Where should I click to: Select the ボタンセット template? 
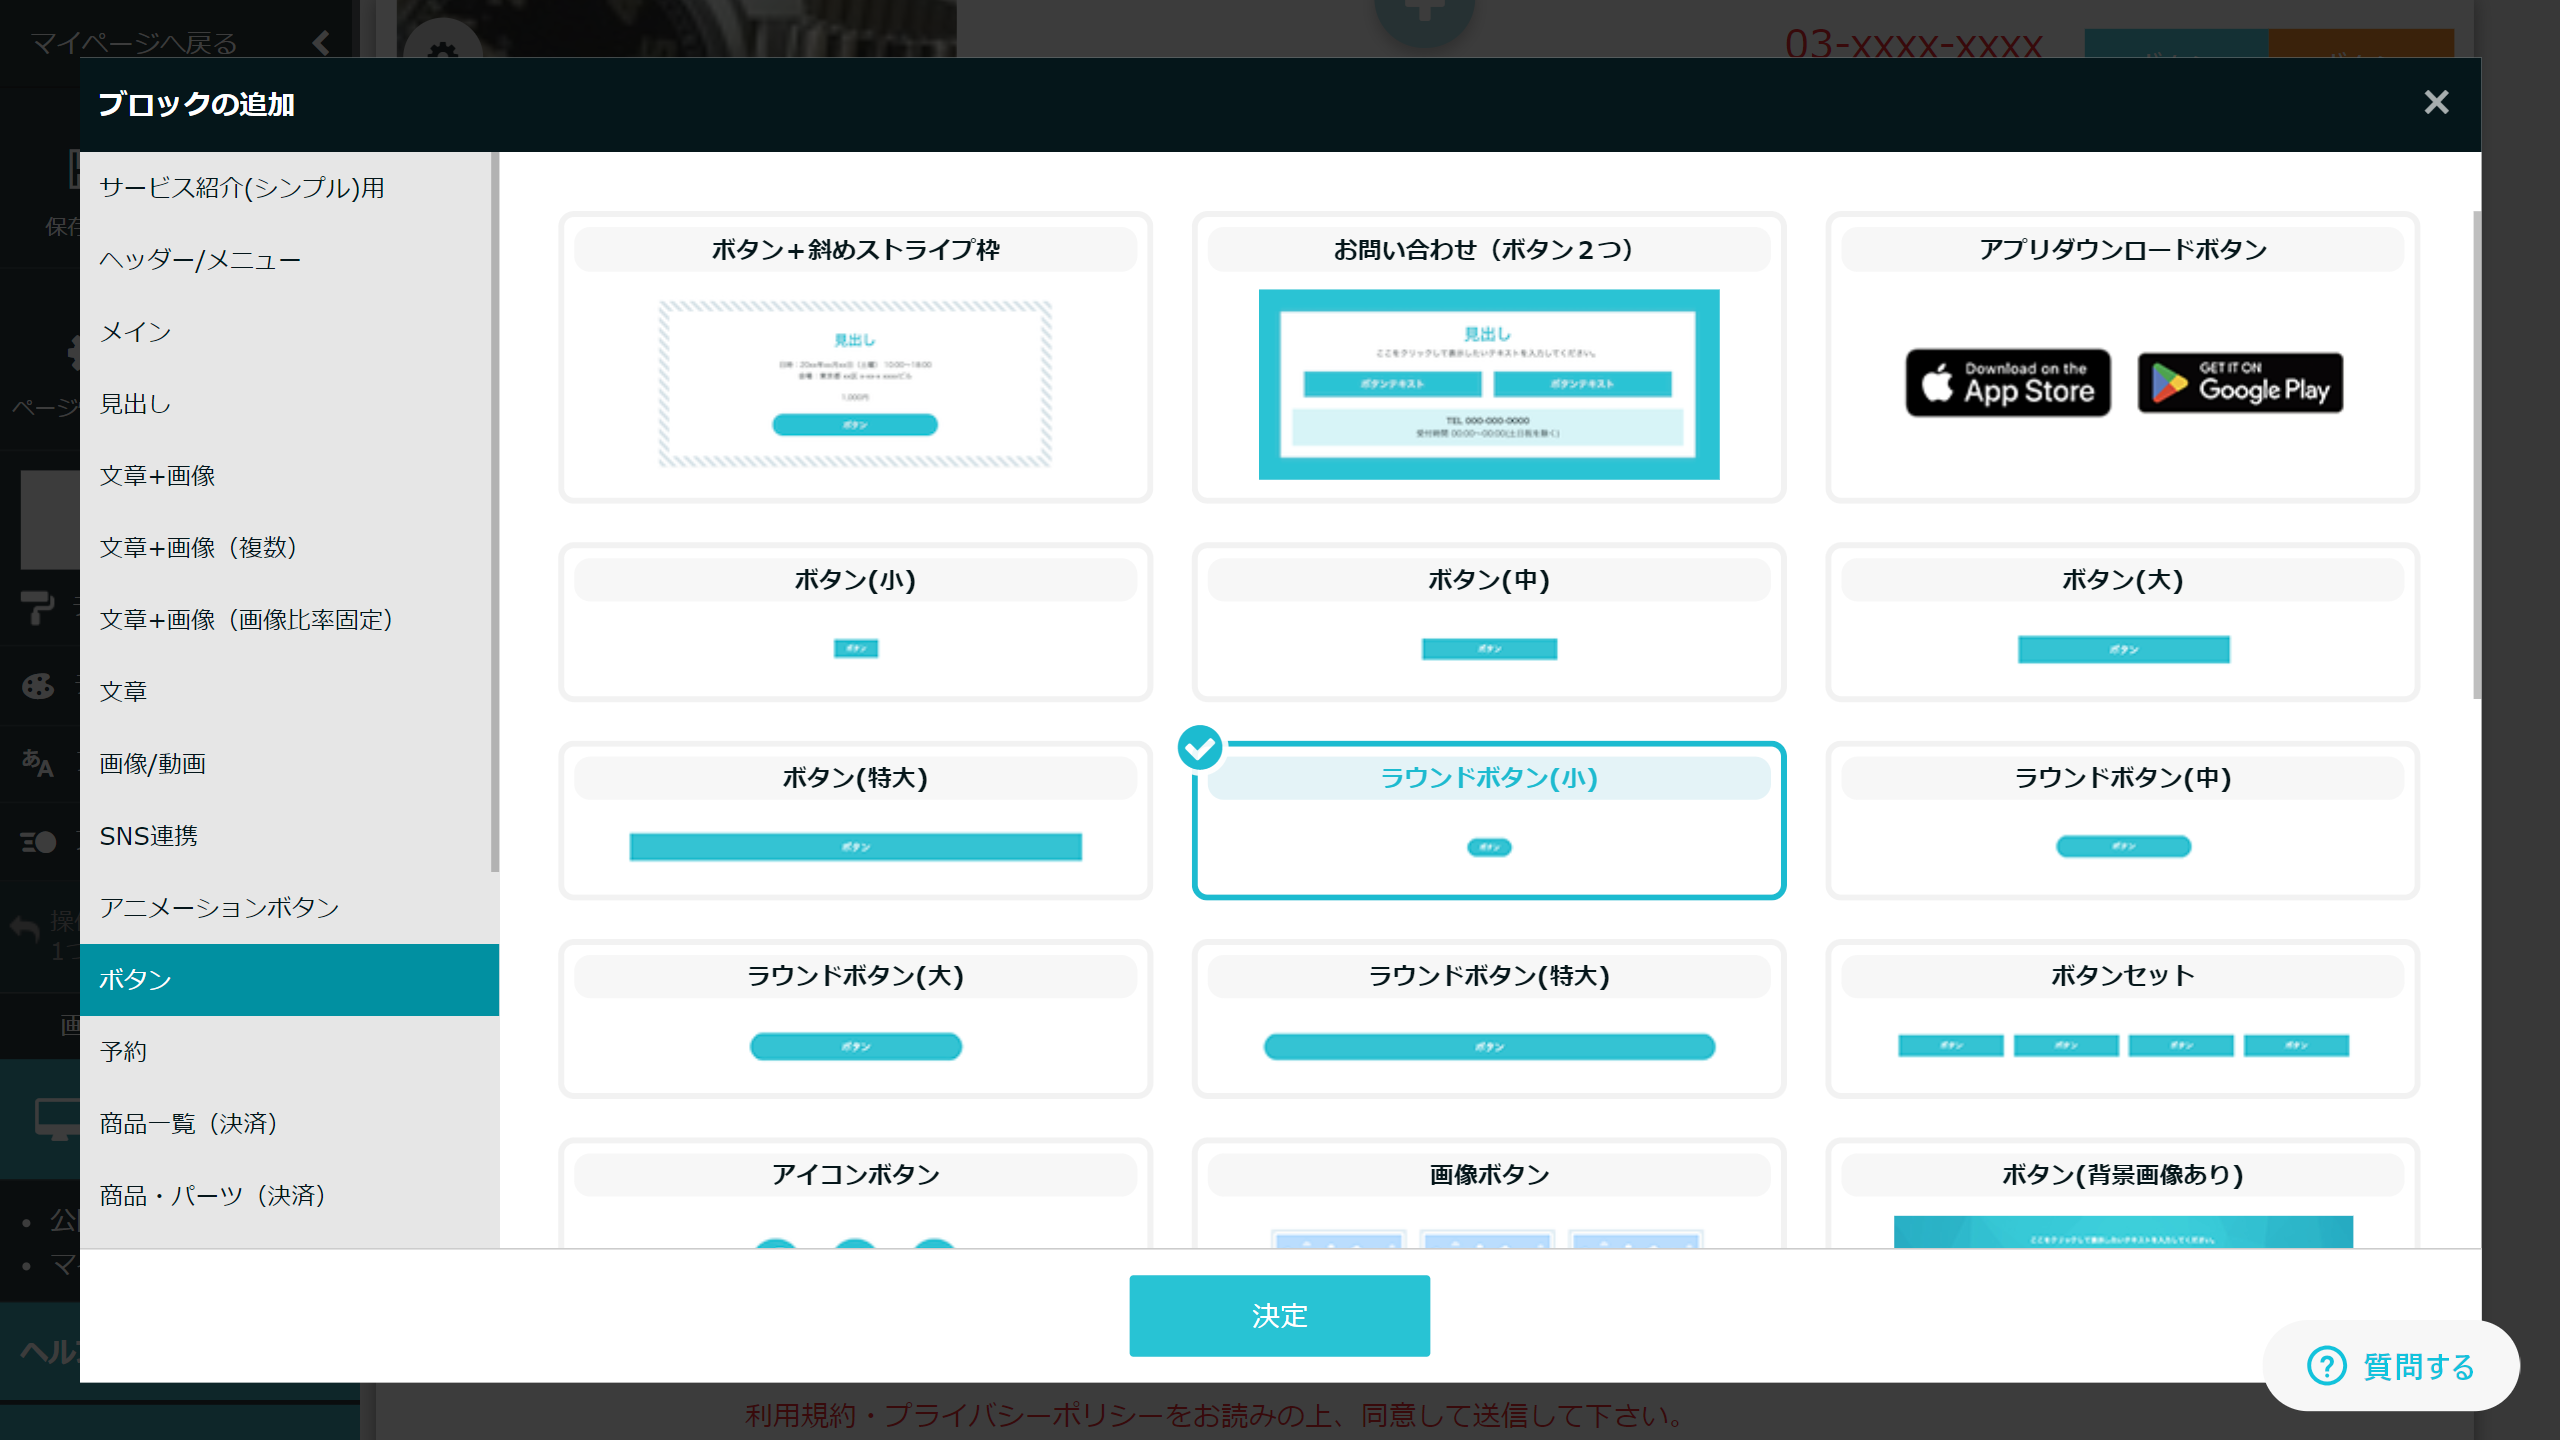[x=2122, y=1018]
